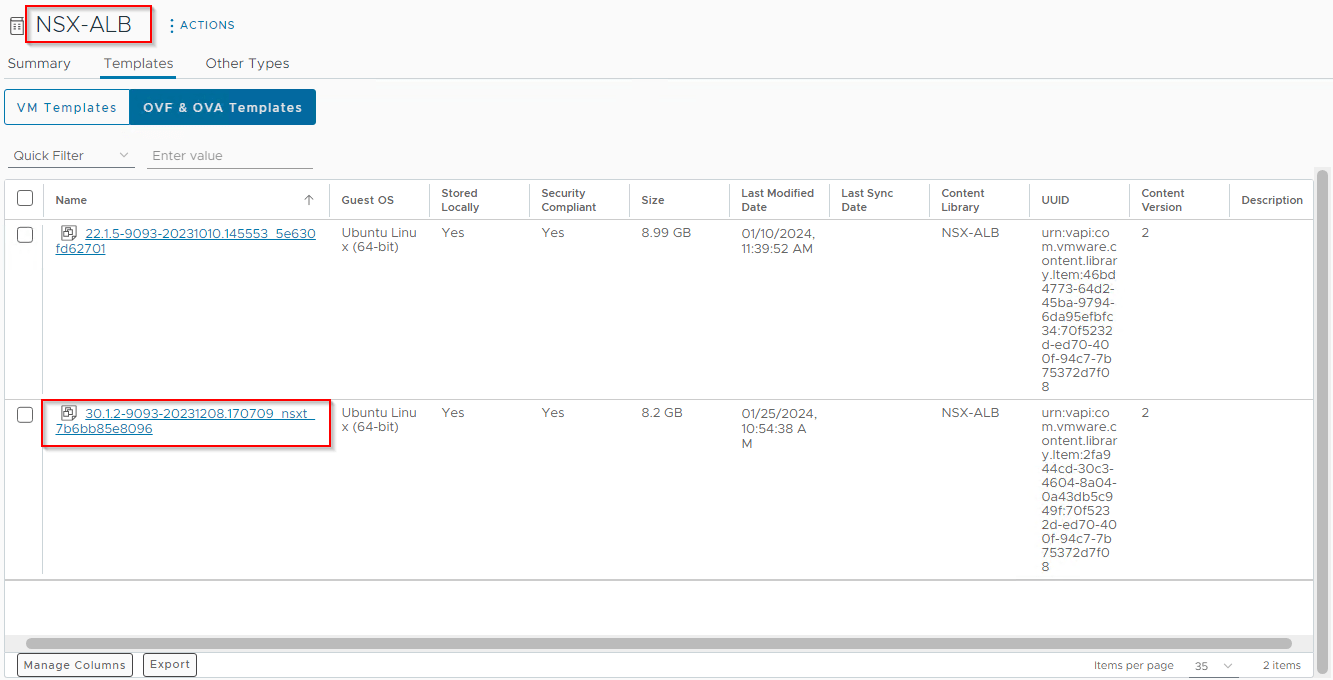Click the Content Library column header
The image size is (1333, 680).
tap(963, 200)
